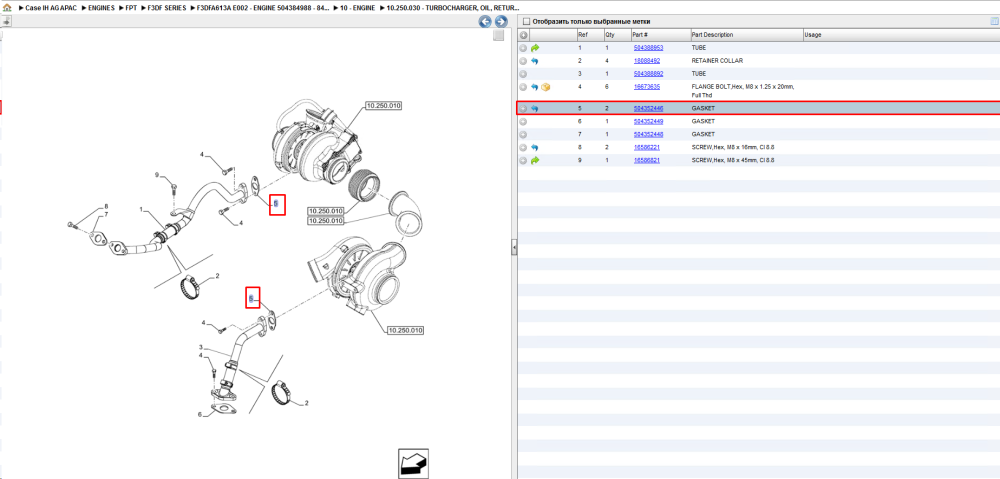Click the orientation arrow icon below the diagram
Screen dimensions: 1000x479
tap(411, 463)
